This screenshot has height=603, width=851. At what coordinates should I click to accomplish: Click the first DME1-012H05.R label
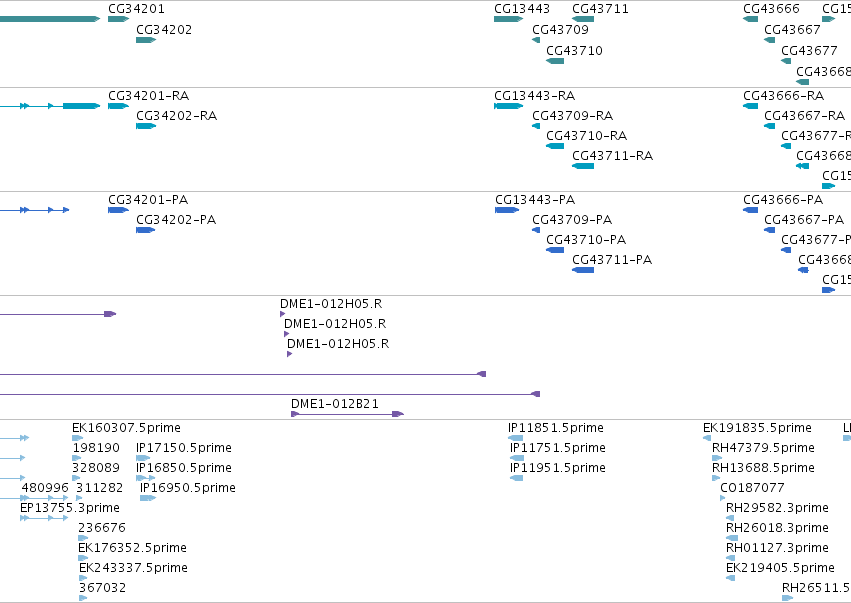coord(331,304)
